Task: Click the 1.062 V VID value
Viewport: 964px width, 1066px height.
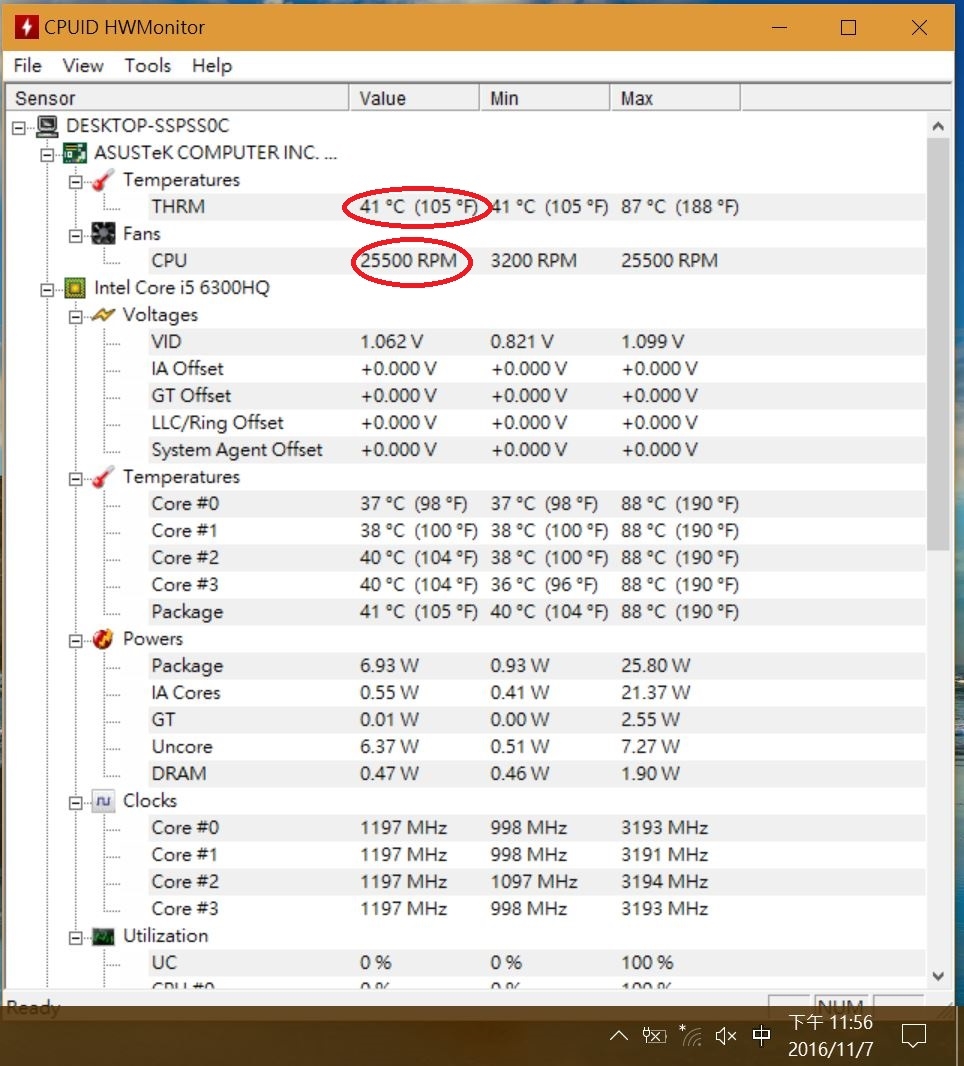Action: (392, 342)
